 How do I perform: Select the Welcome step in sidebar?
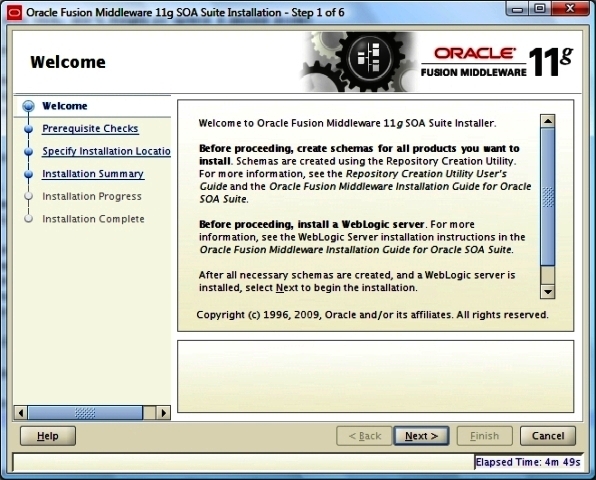click(x=65, y=106)
